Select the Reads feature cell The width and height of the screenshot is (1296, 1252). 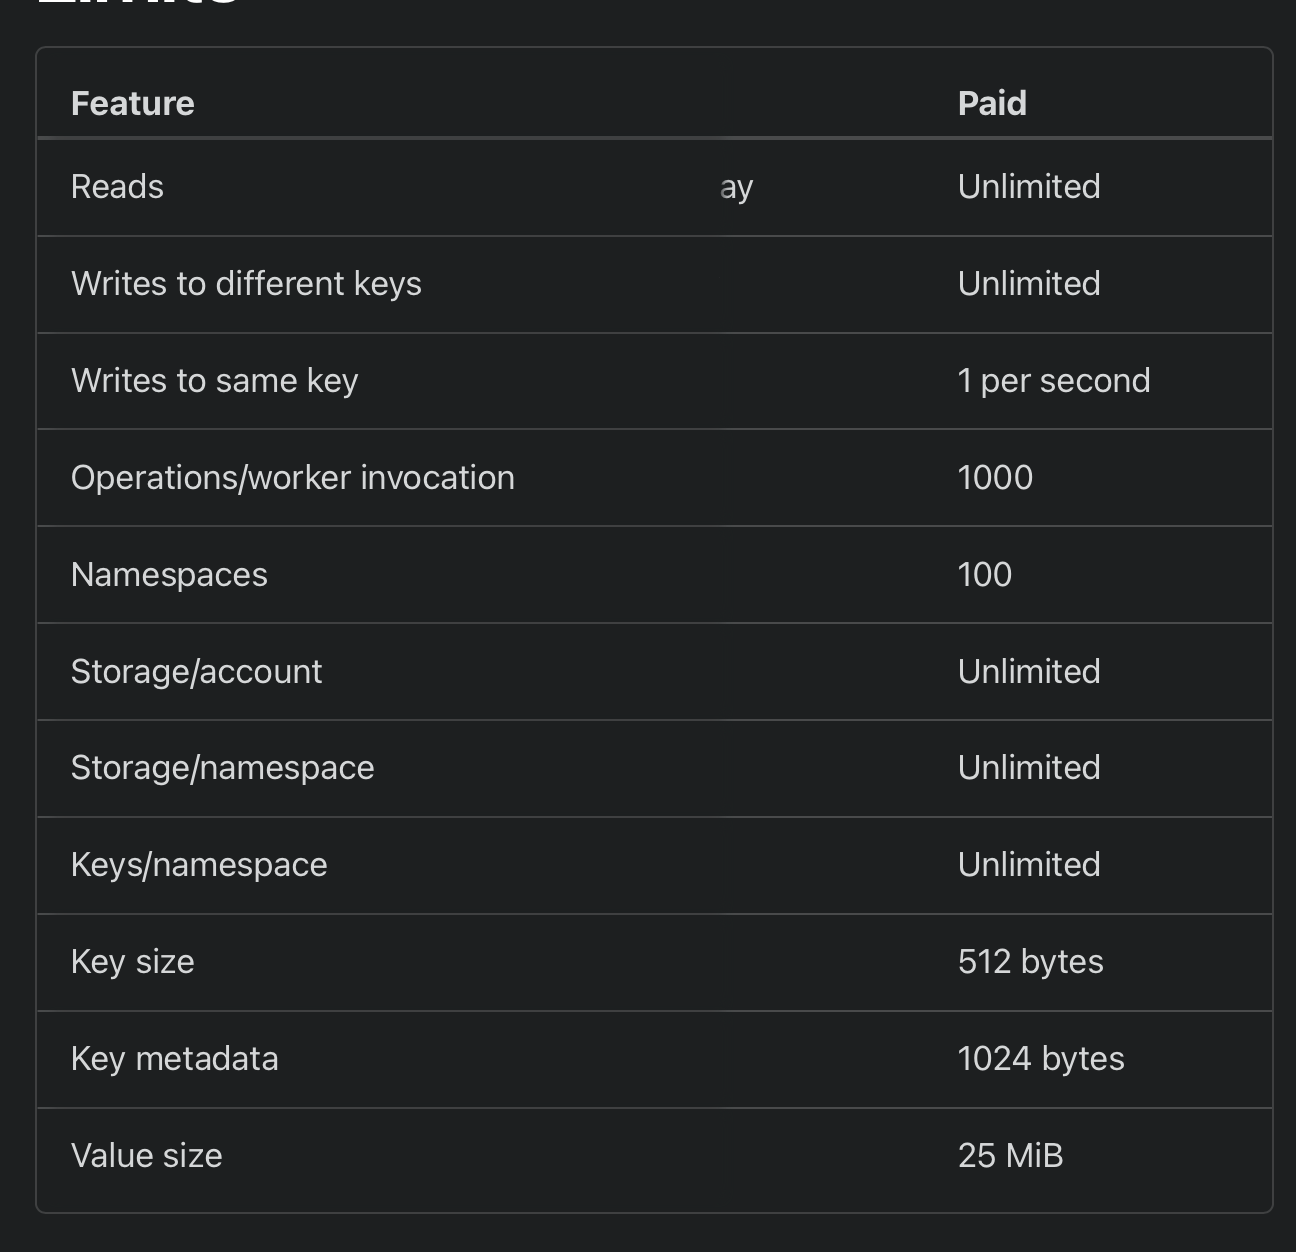pyautogui.click(x=117, y=187)
